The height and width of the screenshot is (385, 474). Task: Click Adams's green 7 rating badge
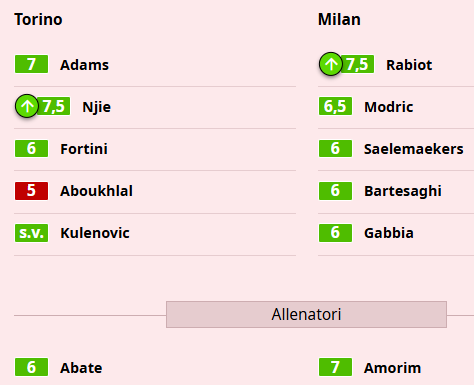coord(31,64)
